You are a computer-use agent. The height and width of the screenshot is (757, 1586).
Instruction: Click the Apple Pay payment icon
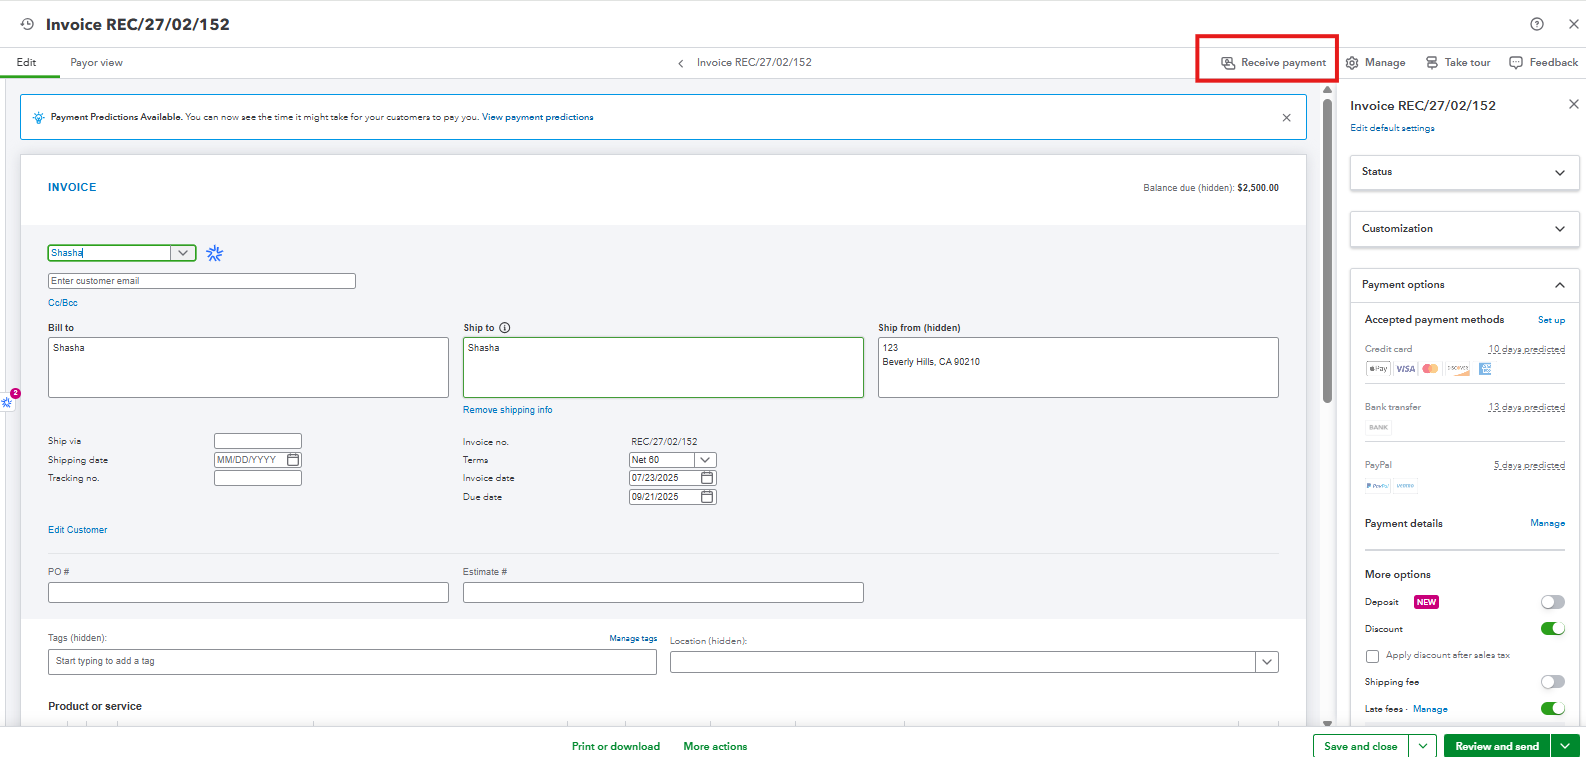click(x=1378, y=369)
